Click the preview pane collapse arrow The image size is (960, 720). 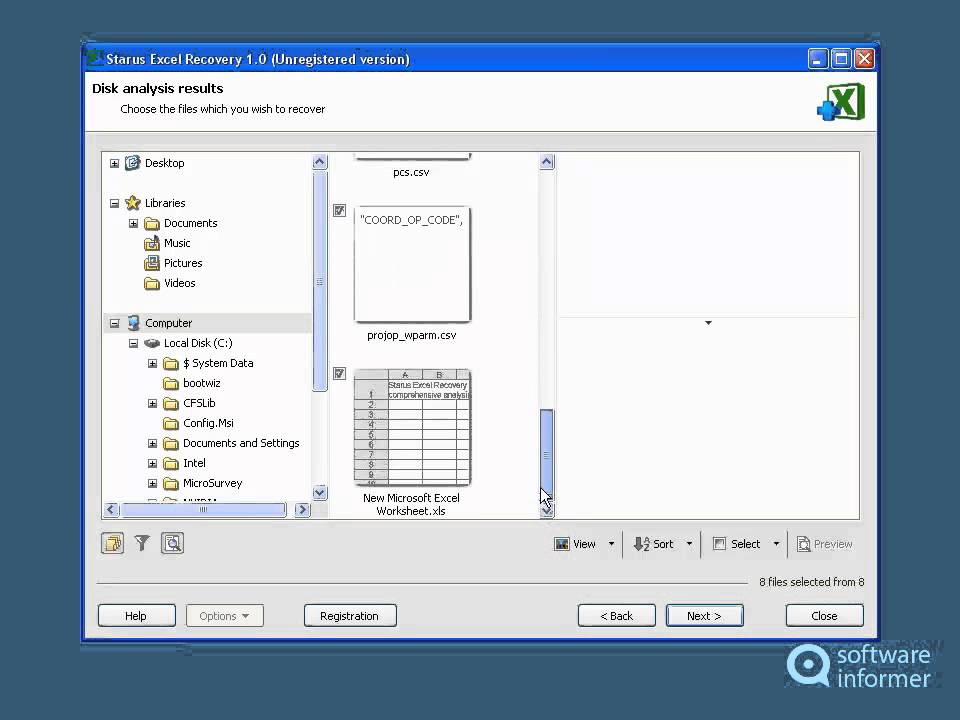tap(708, 323)
